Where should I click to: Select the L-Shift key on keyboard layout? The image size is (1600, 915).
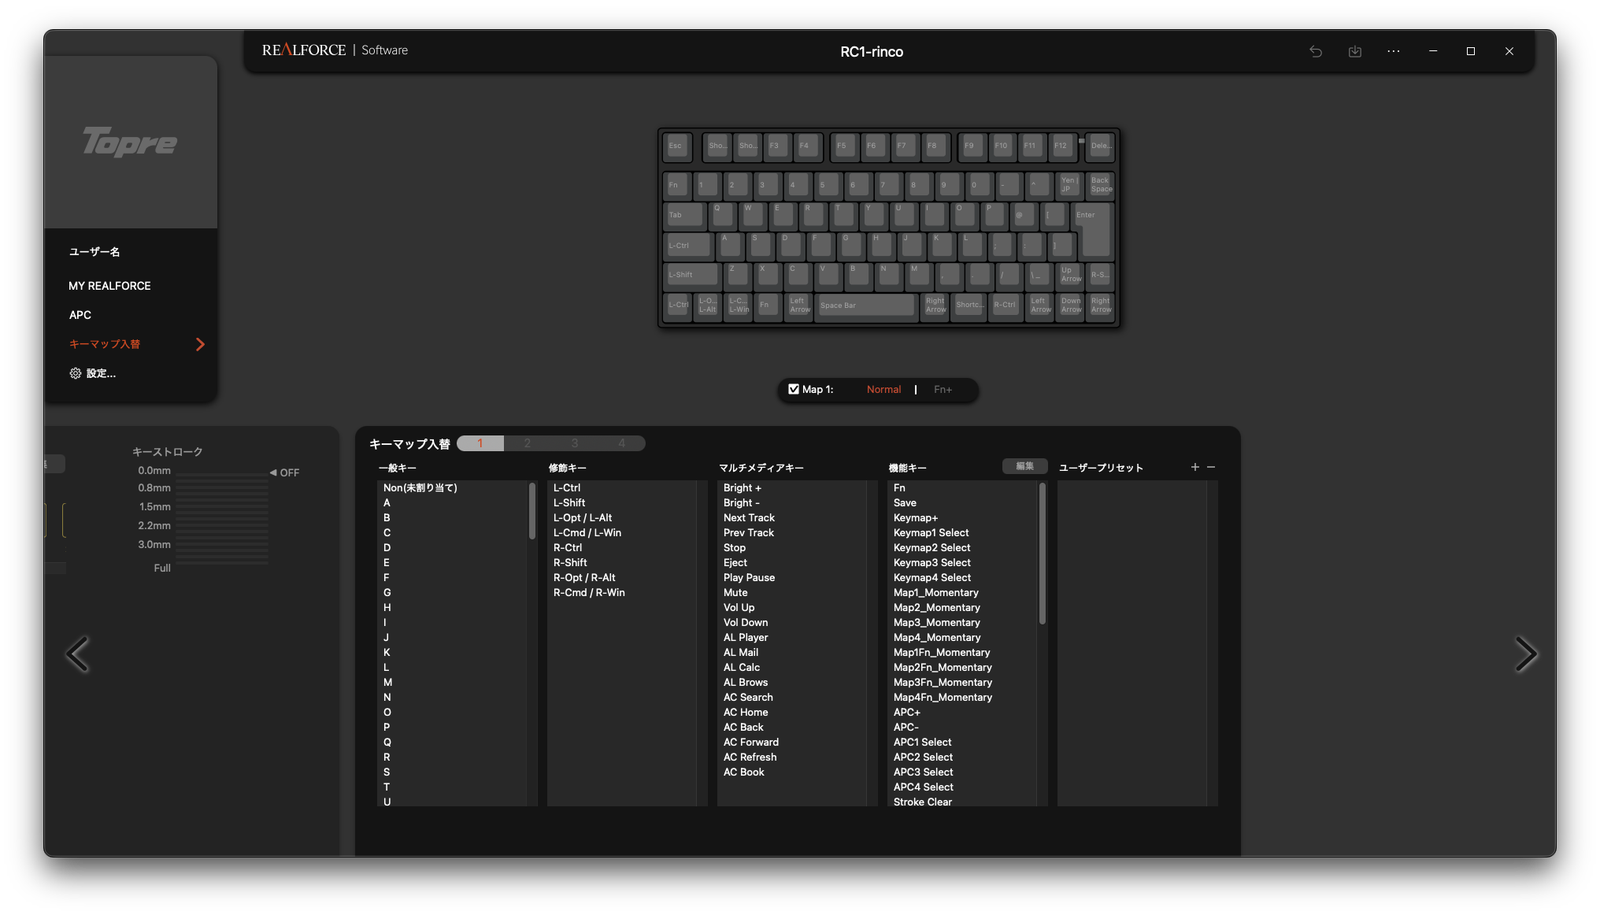click(x=691, y=275)
